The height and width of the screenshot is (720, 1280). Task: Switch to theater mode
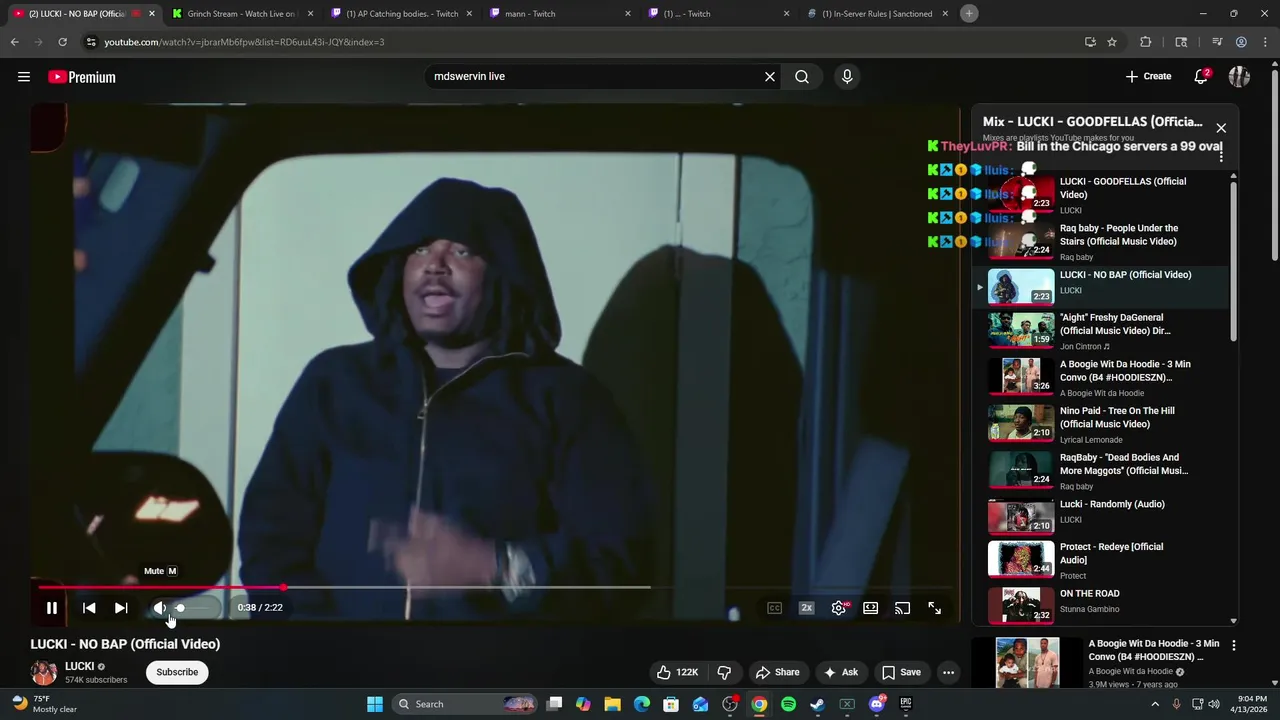(x=871, y=608)
